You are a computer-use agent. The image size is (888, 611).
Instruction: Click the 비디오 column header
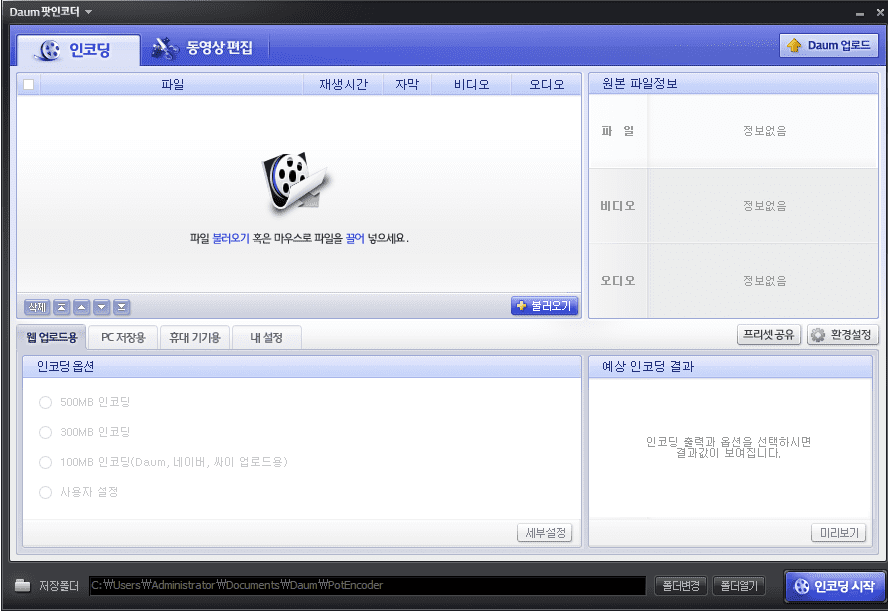pos(471,84)
